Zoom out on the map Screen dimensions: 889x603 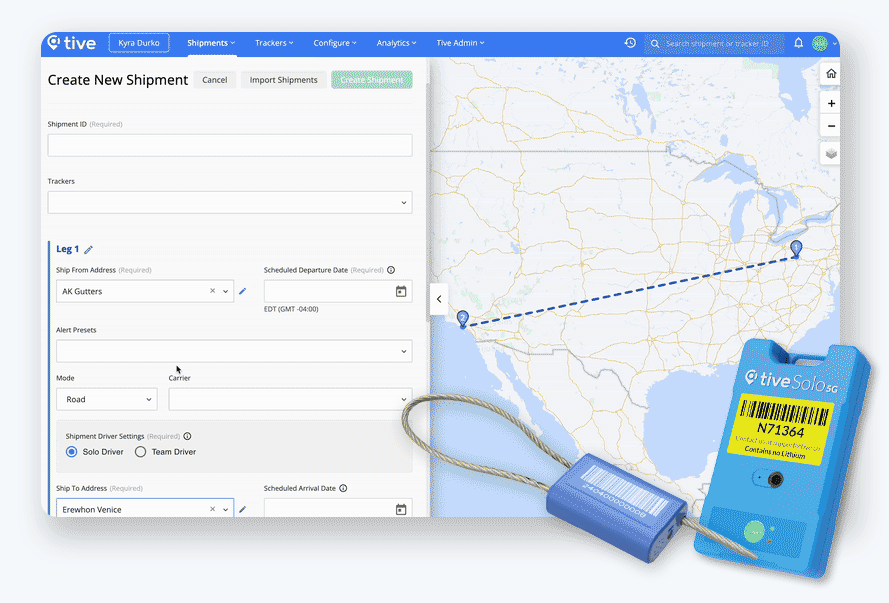pos(831,126)
